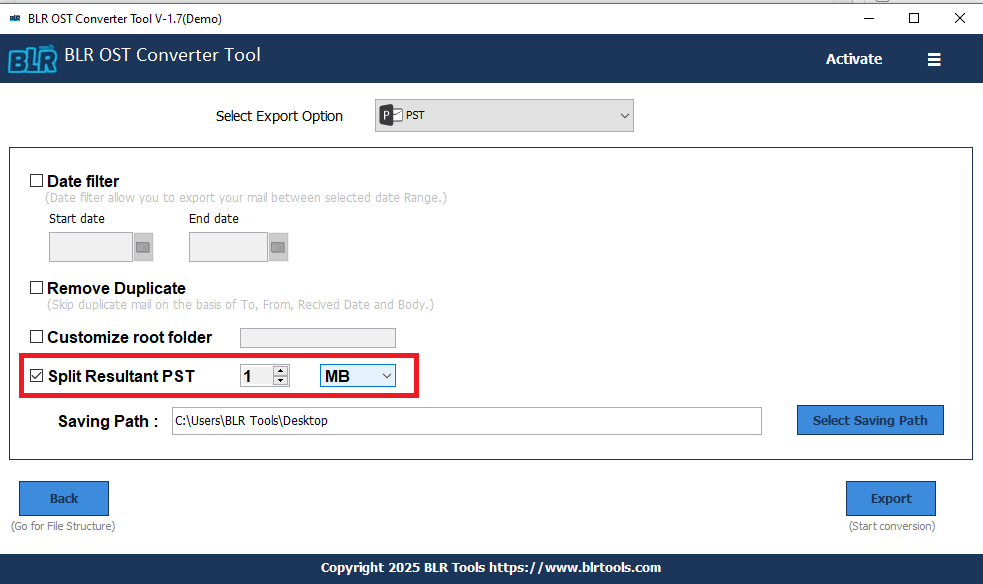Click the BLR logo in the header
The image size is (983, 584).
[32, 58]
